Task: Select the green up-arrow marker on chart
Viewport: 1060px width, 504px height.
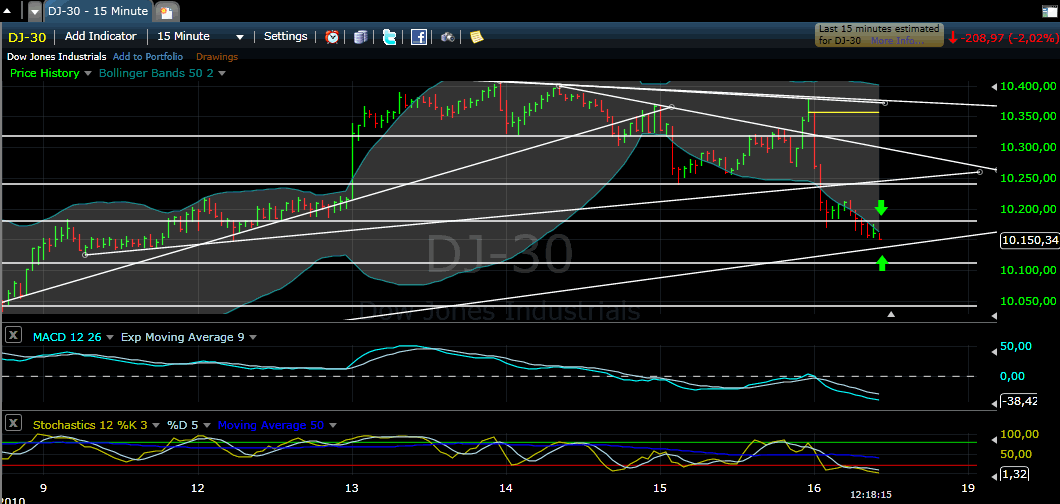Action: click(x=882, y=262)
